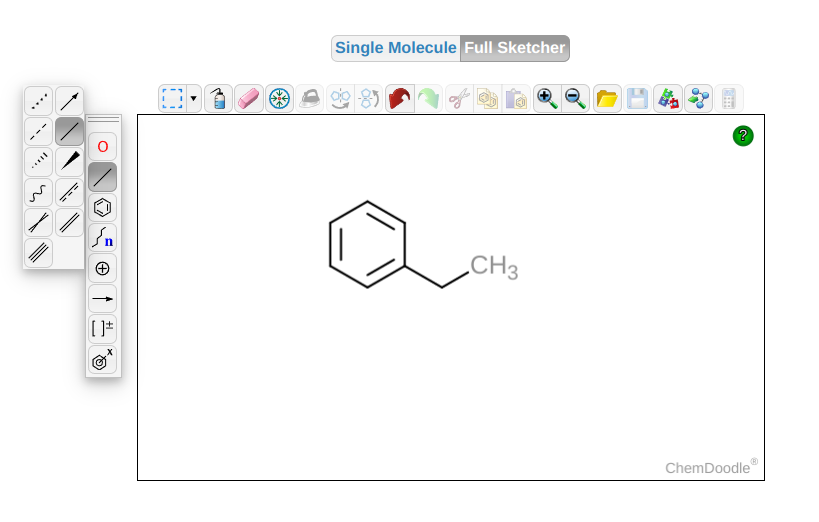Open the green help question mark
819x522 pixels.
click(743, 136)
